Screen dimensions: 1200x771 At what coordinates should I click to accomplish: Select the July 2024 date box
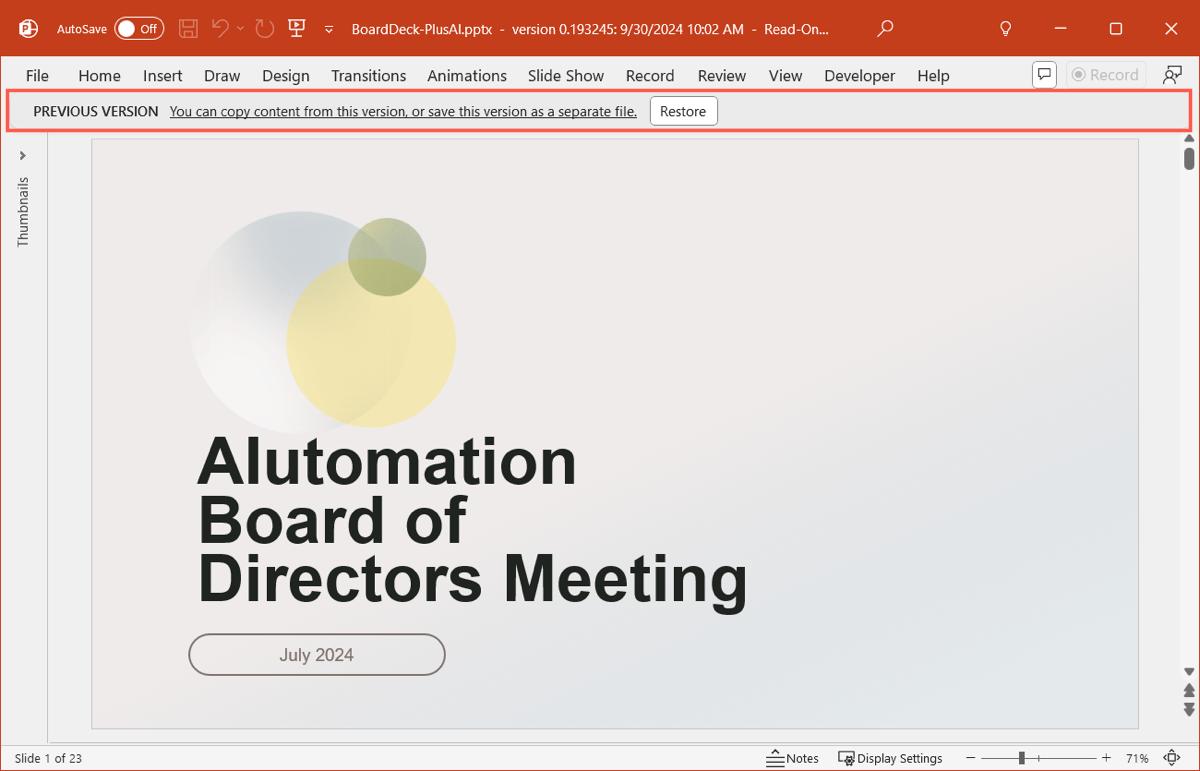(316, 655)
